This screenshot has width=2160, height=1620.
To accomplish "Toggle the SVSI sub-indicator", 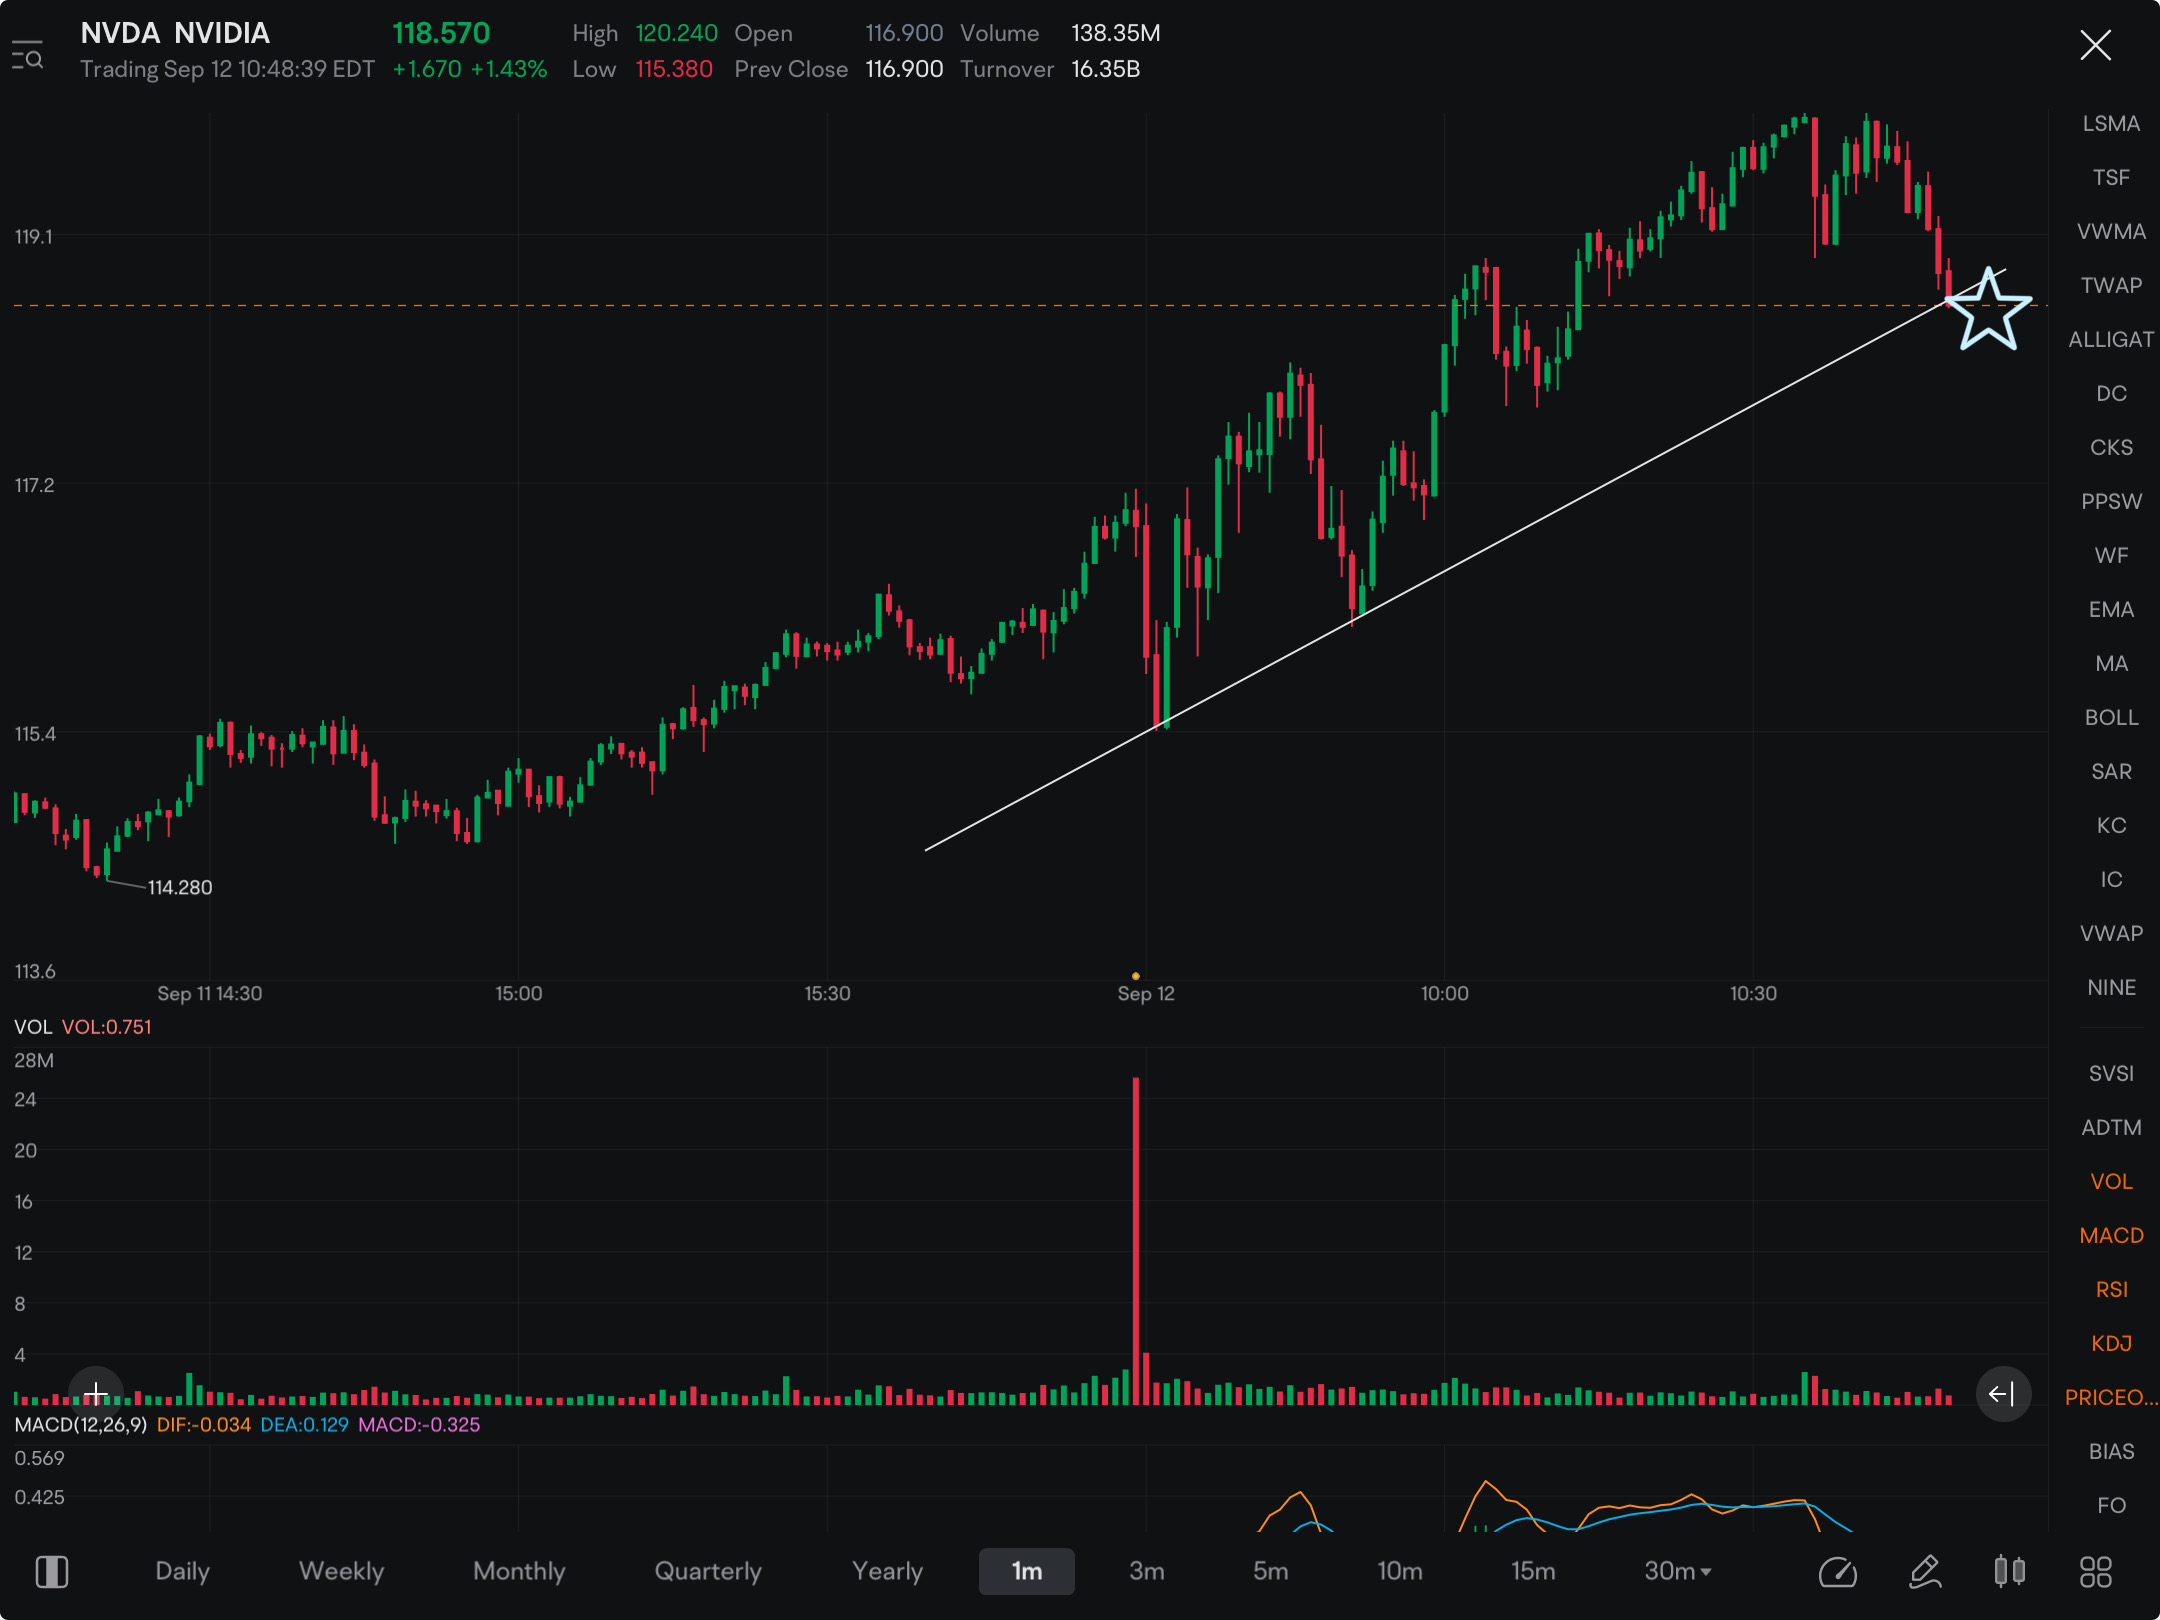I will [2111, 1073].
